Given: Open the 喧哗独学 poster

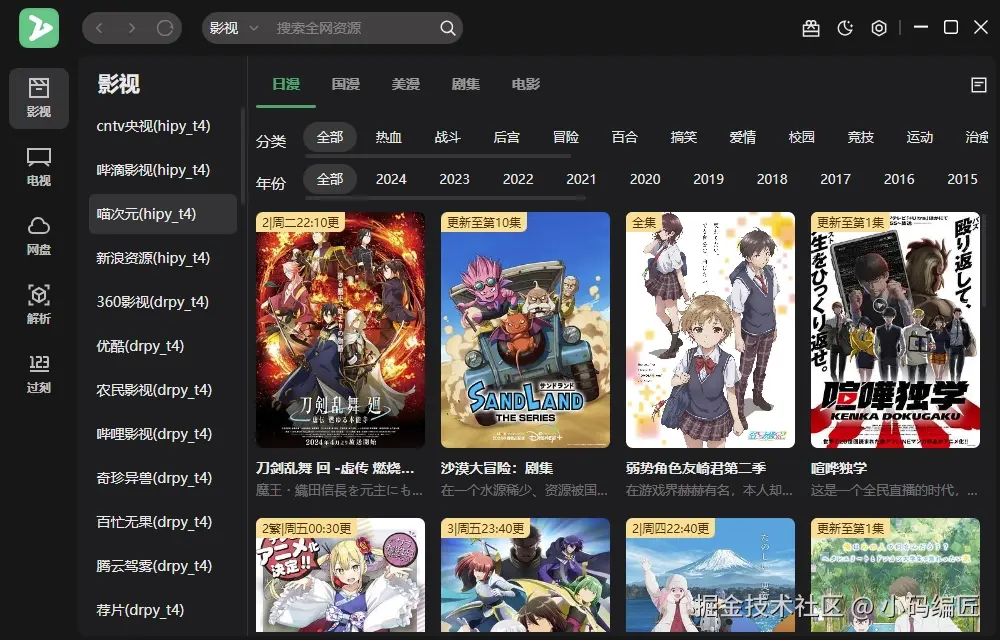Looking at the screenshot, I should (895, 330).
